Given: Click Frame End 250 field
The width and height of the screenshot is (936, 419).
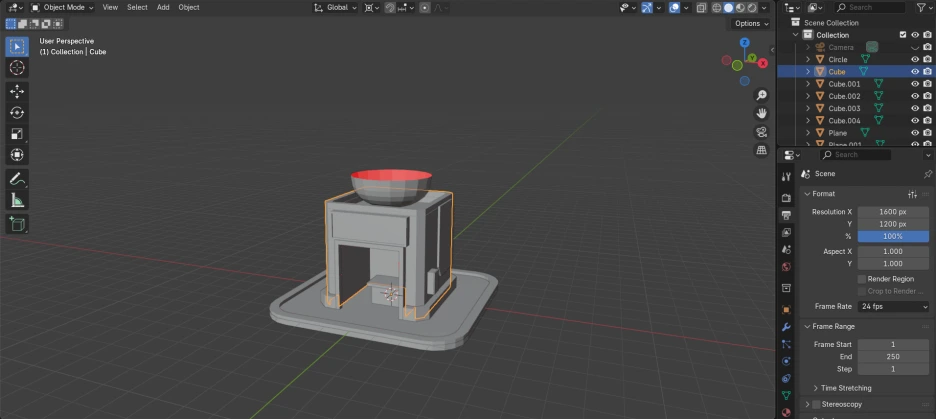Looking at the screenshot, I should tap(893, 356).
